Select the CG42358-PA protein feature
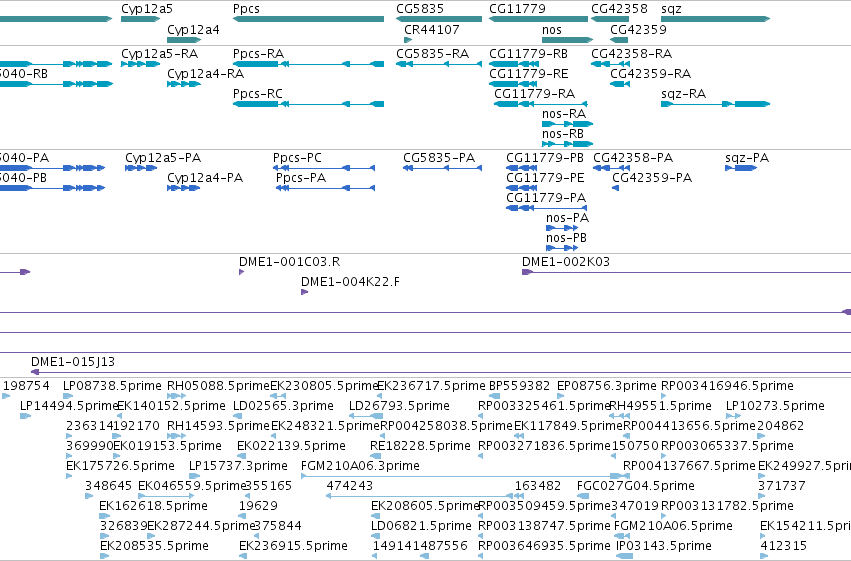 pyautogui.click(x=612, y=168)
